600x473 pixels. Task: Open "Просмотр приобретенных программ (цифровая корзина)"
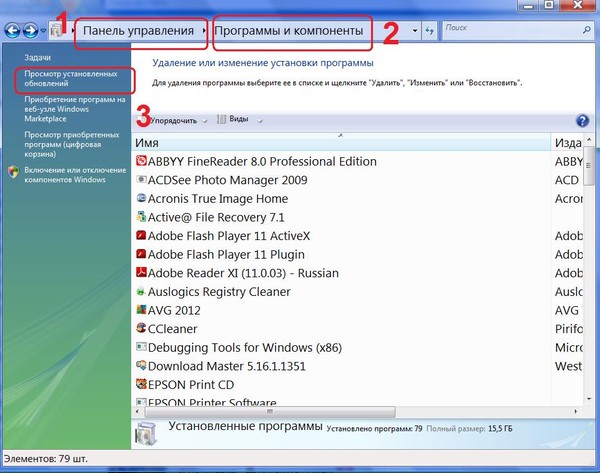[x=72, y=144]
